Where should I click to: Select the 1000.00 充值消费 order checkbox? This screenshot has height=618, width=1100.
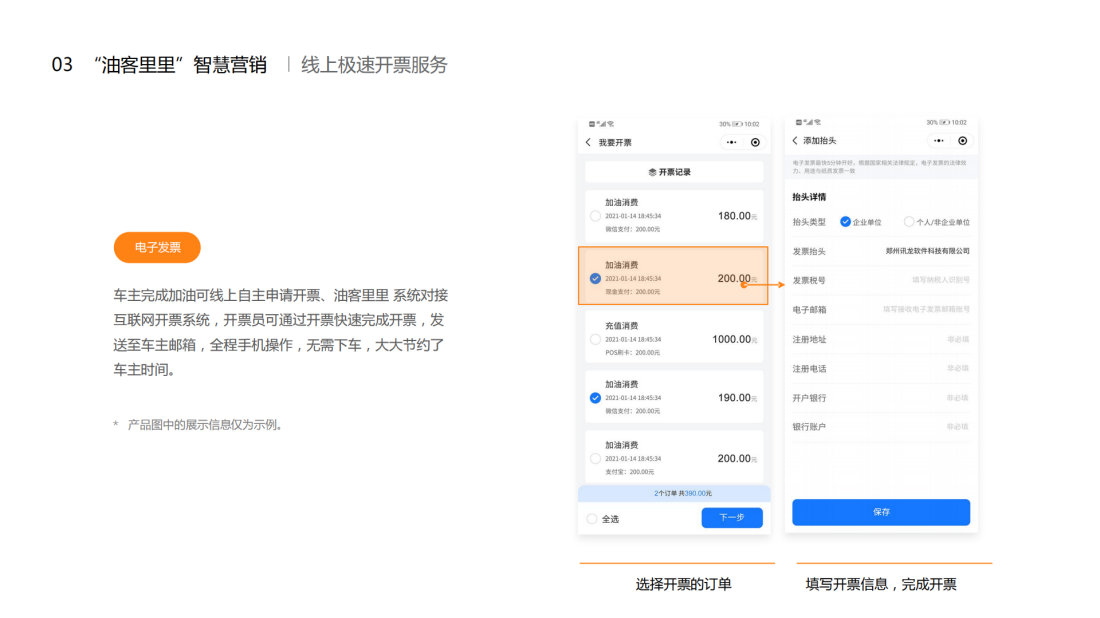595,340
